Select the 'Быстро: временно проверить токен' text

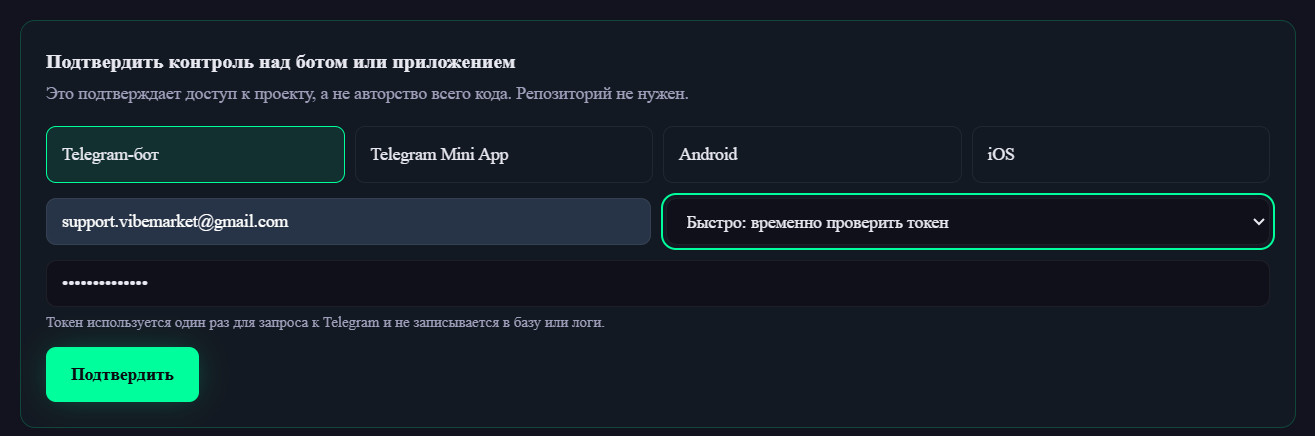coord(817,222)
